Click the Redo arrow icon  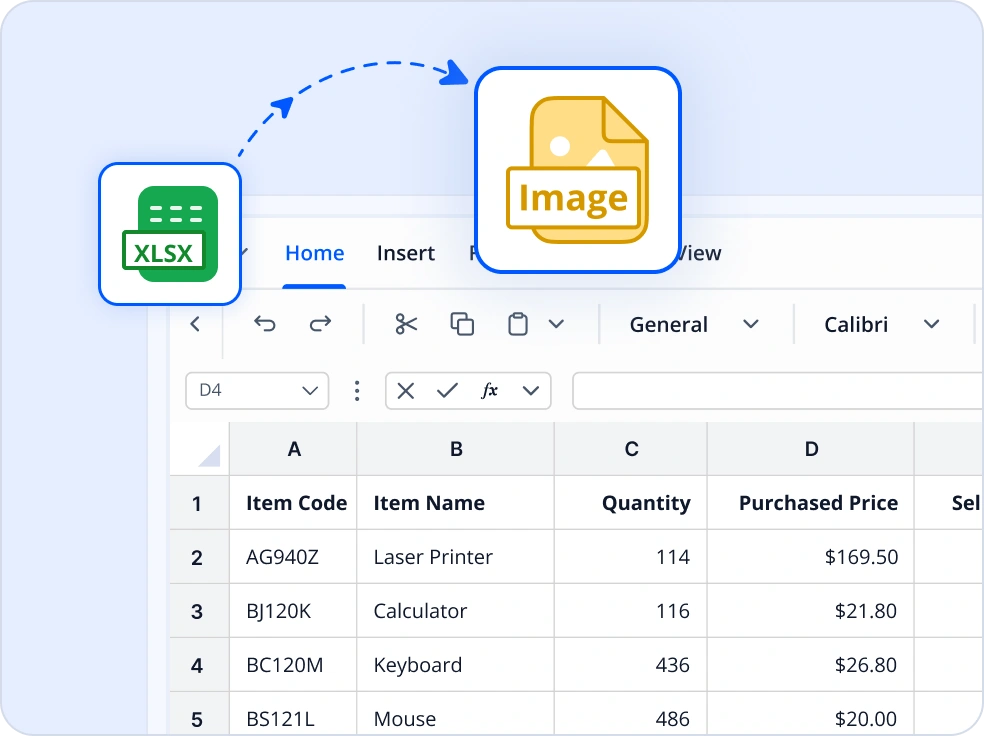click(x=320, y=324)
